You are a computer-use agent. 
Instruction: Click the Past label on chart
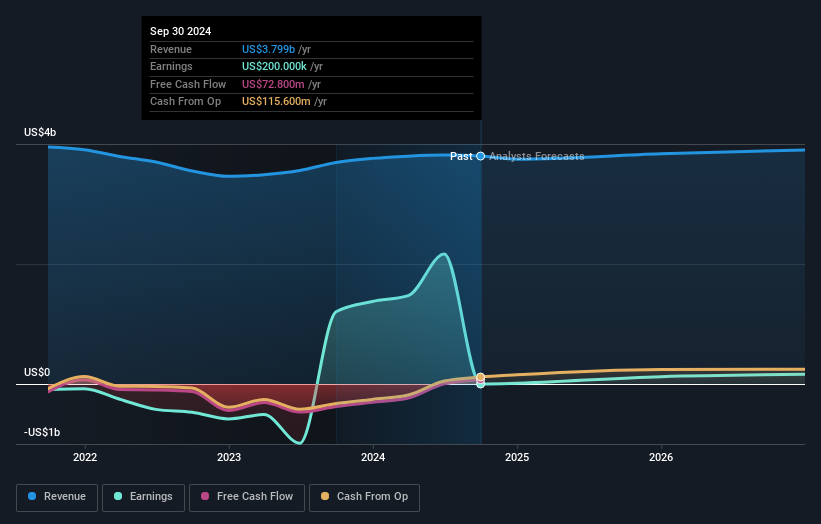[x=461, y=156]
